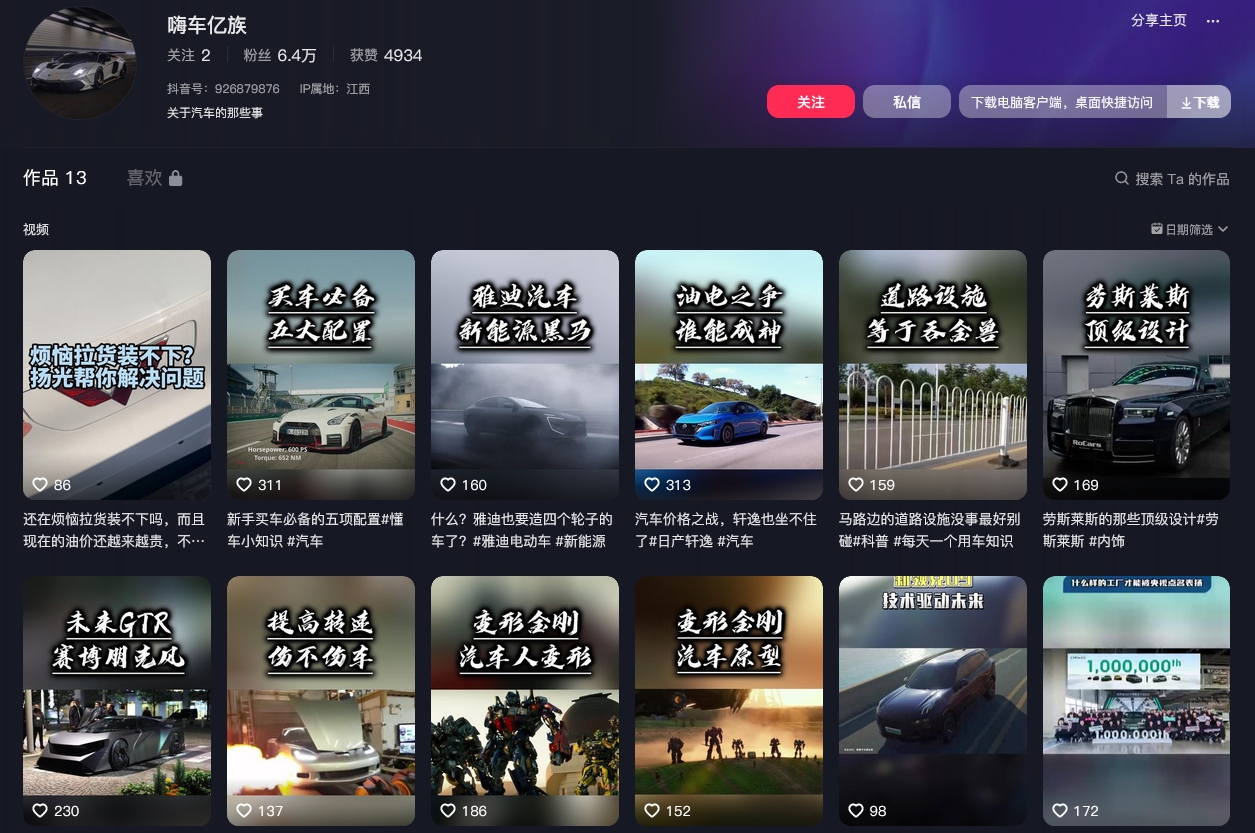Switch to the 喜欢 tab
Screen dimensions: 1255x833
click(154, 178)
